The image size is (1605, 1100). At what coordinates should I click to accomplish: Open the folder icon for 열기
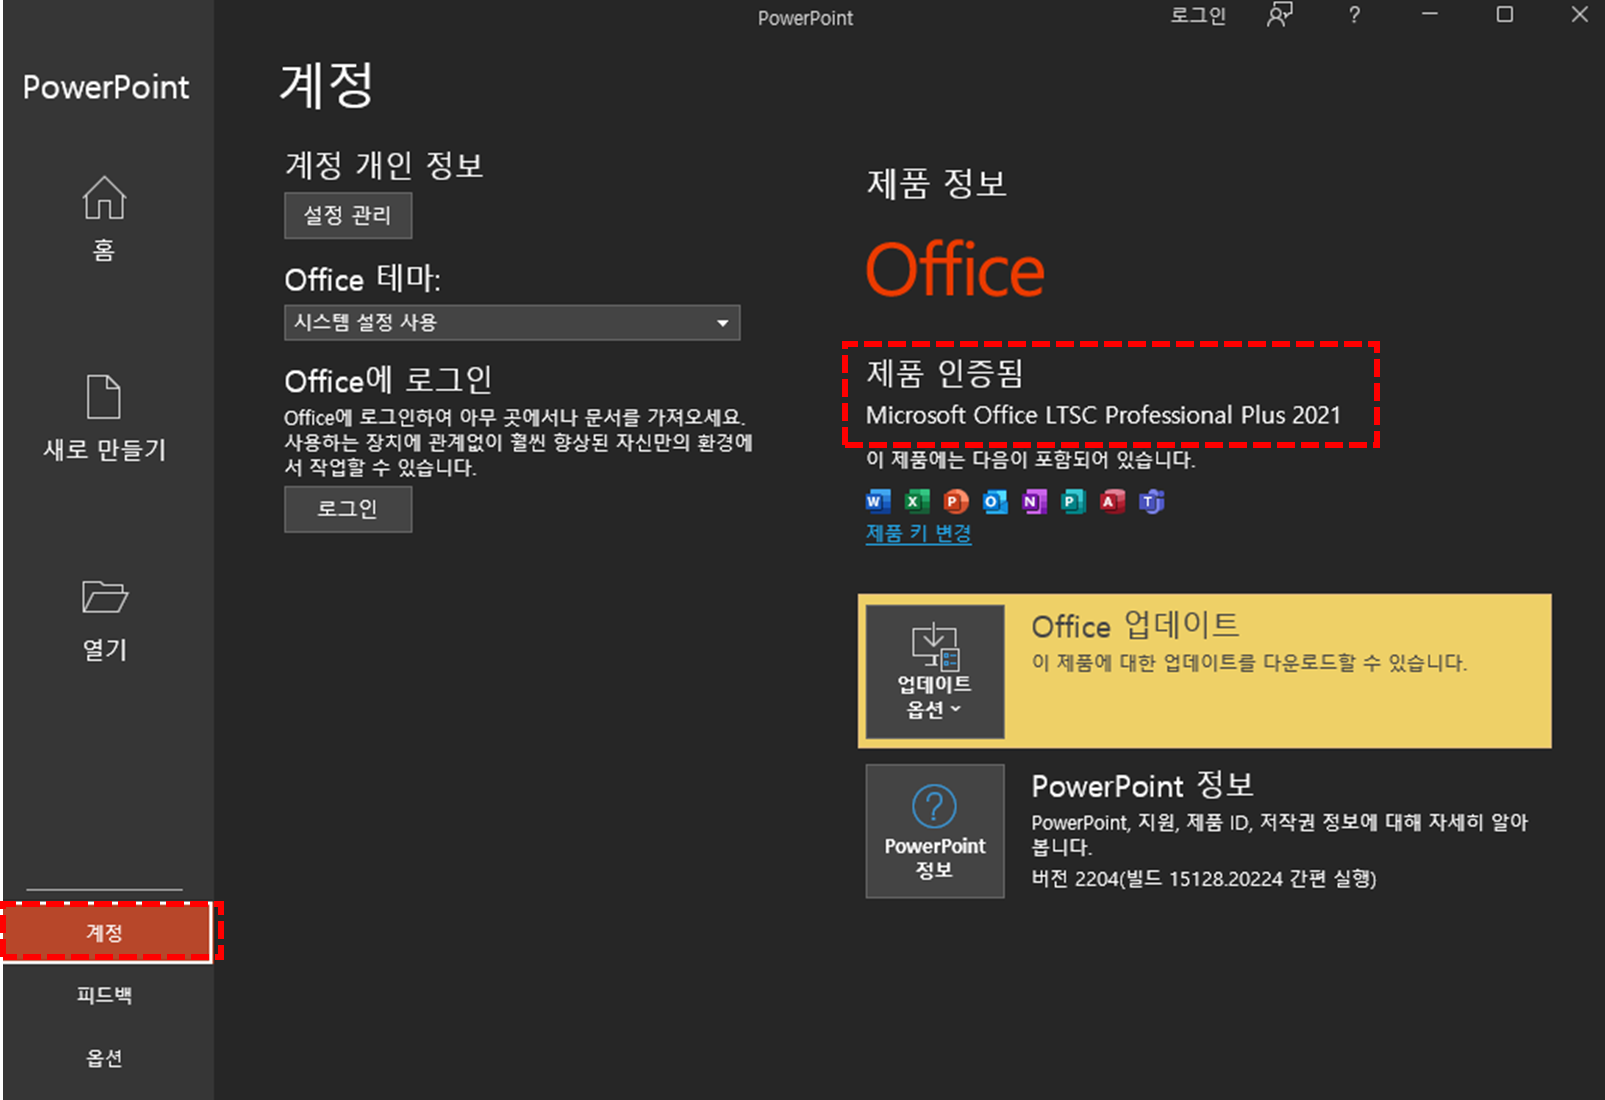tap(104, 596)
